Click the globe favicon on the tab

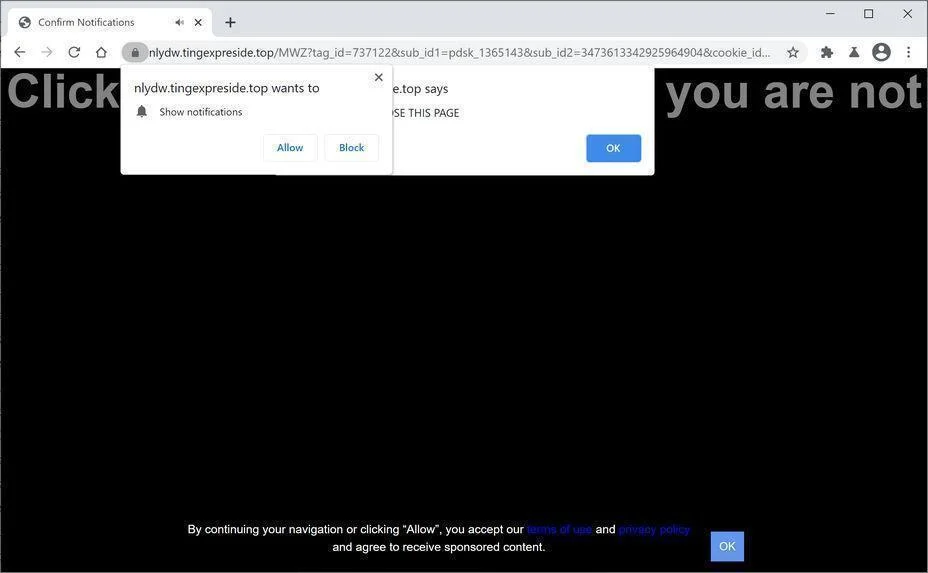coord(25,22)
